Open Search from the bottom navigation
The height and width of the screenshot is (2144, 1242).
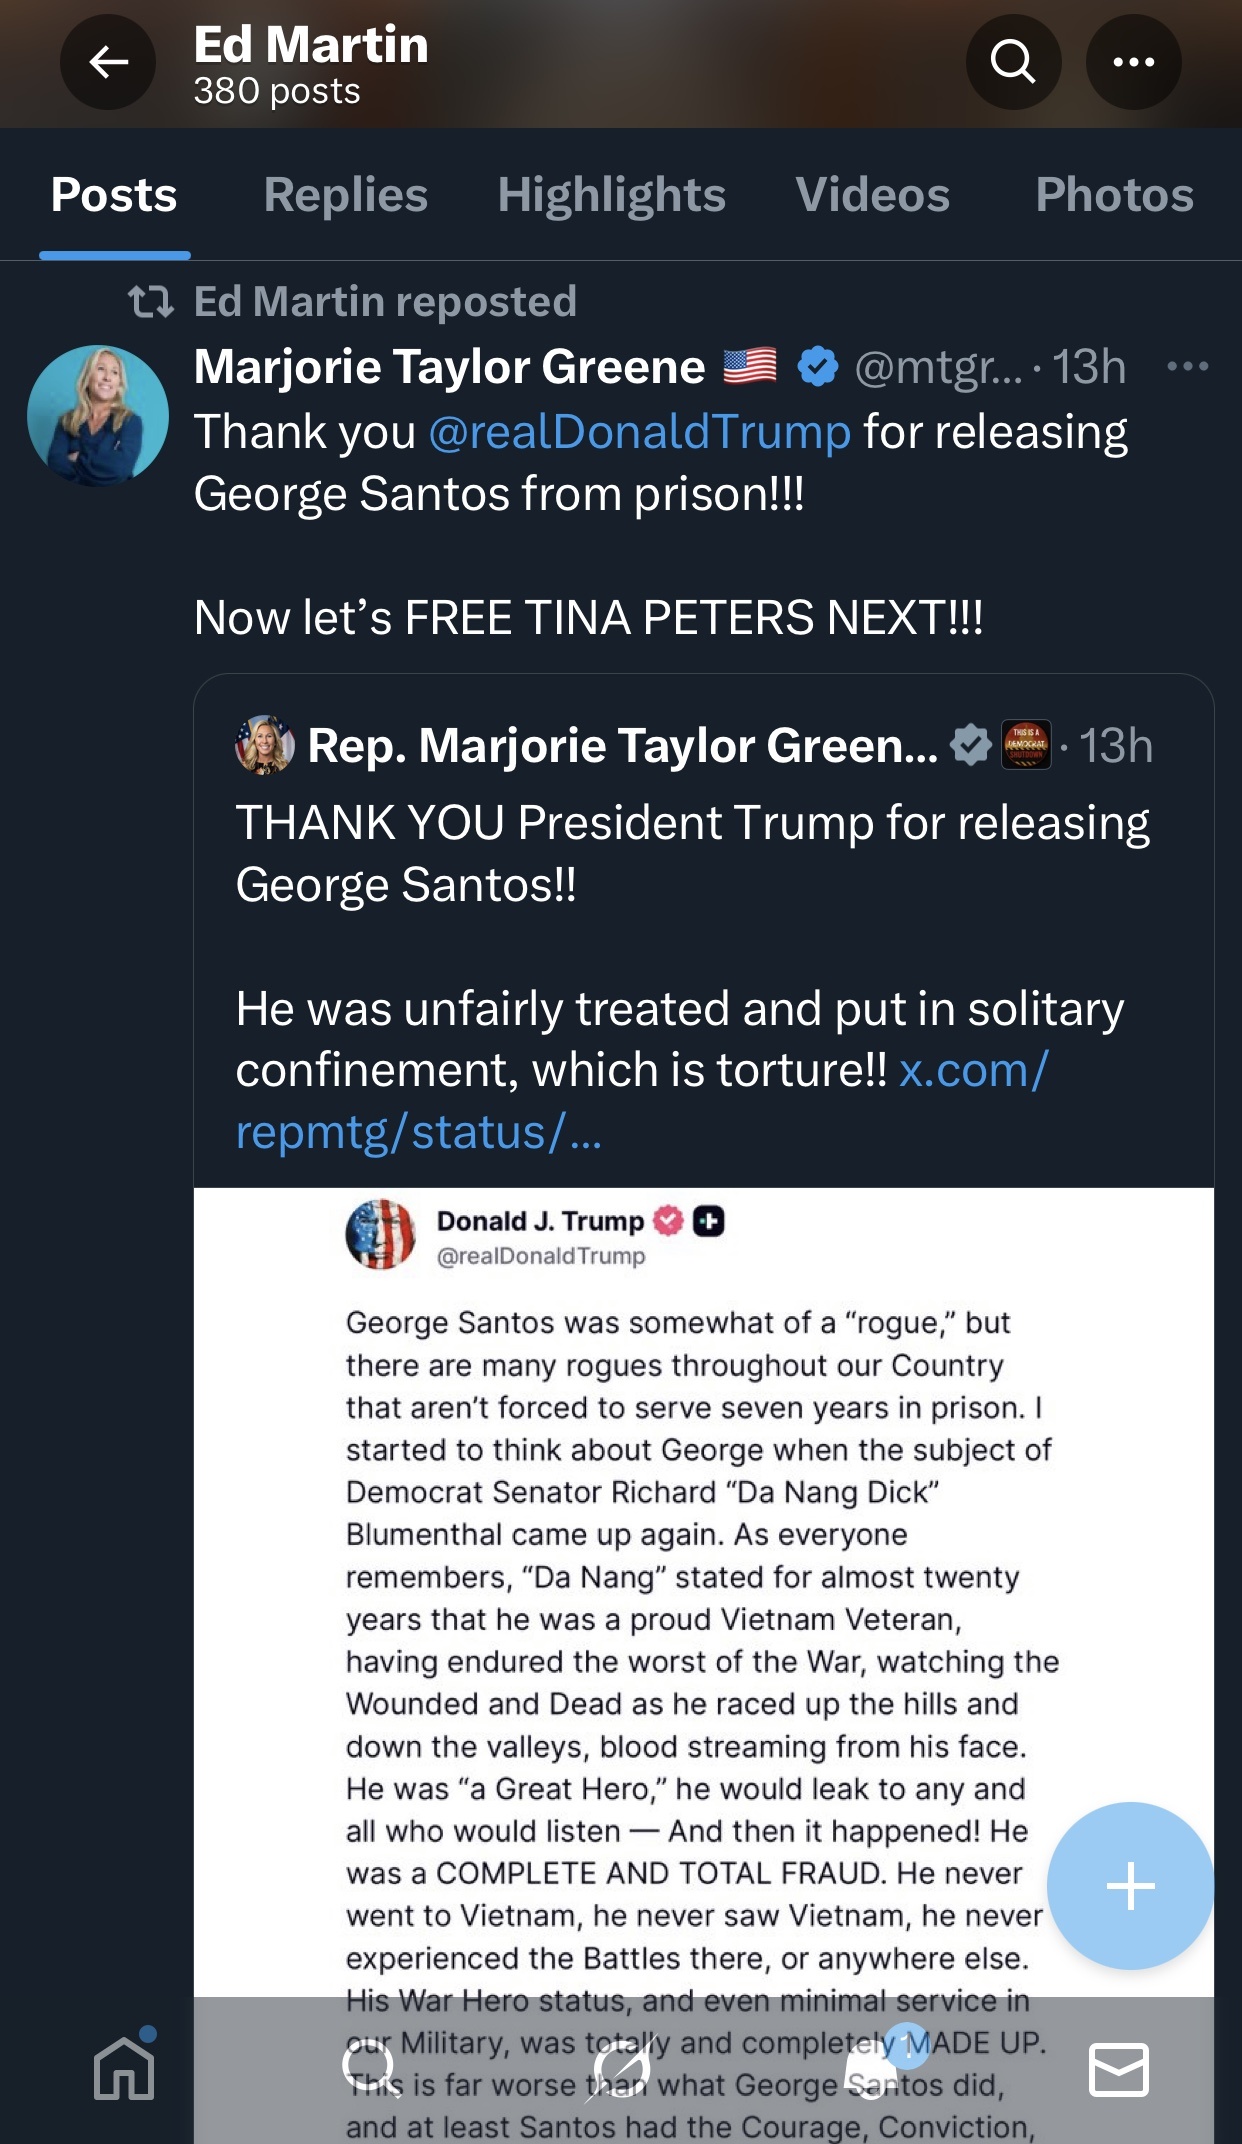tap(369, 2068)
